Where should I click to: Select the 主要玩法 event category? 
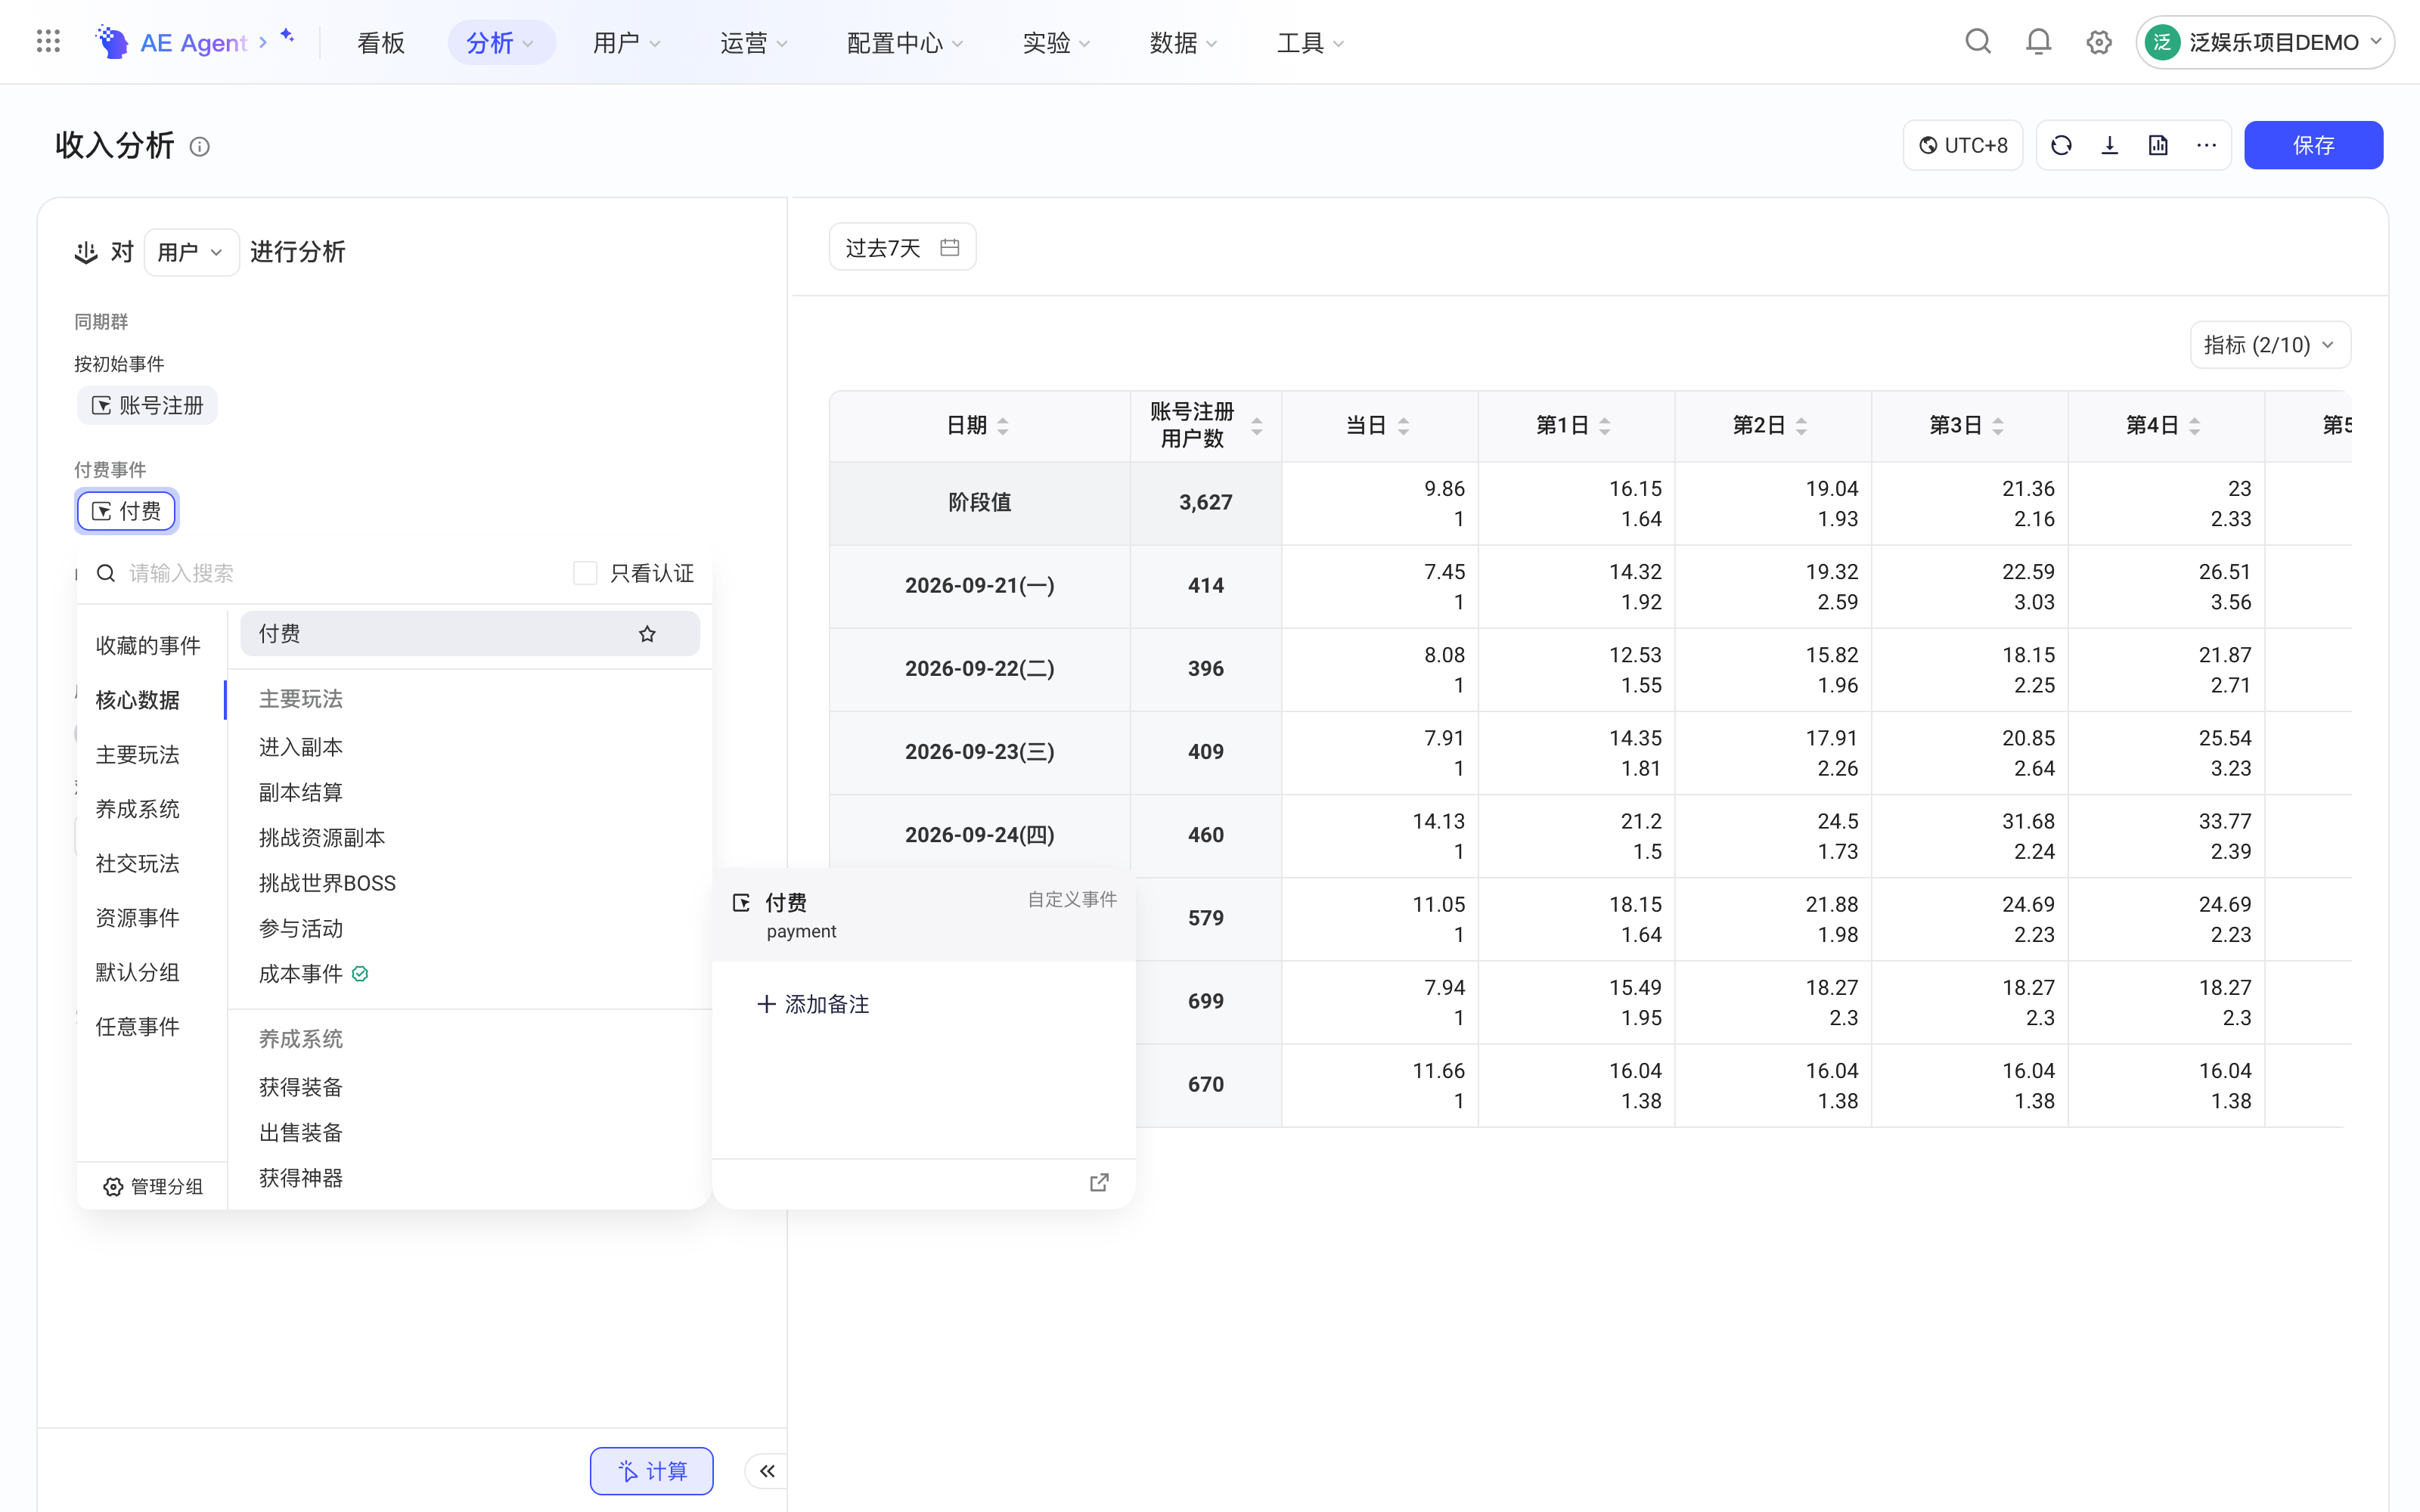[138, 755]
